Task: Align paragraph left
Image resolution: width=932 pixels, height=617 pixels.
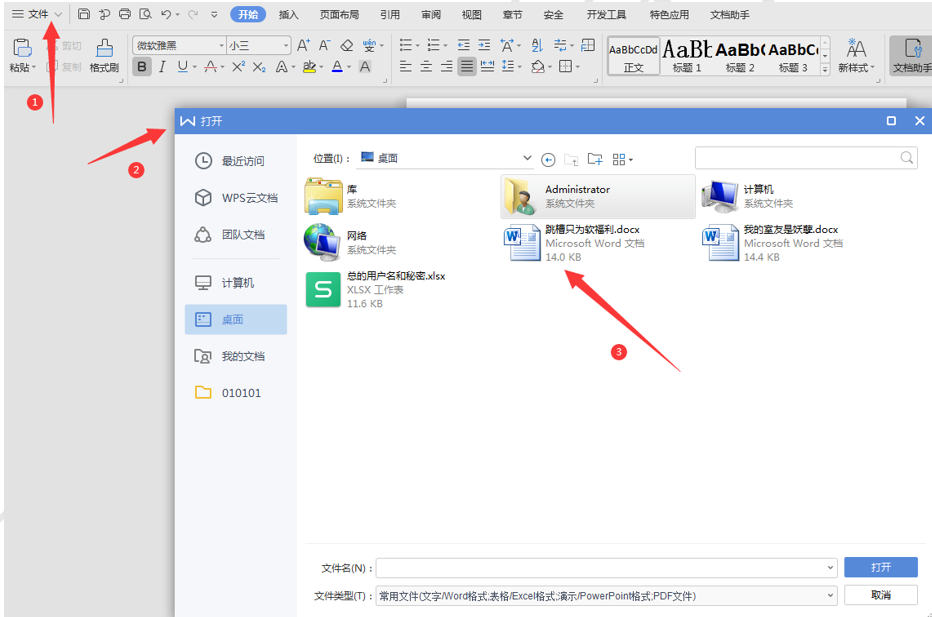Action: click(x=405, y=67)
